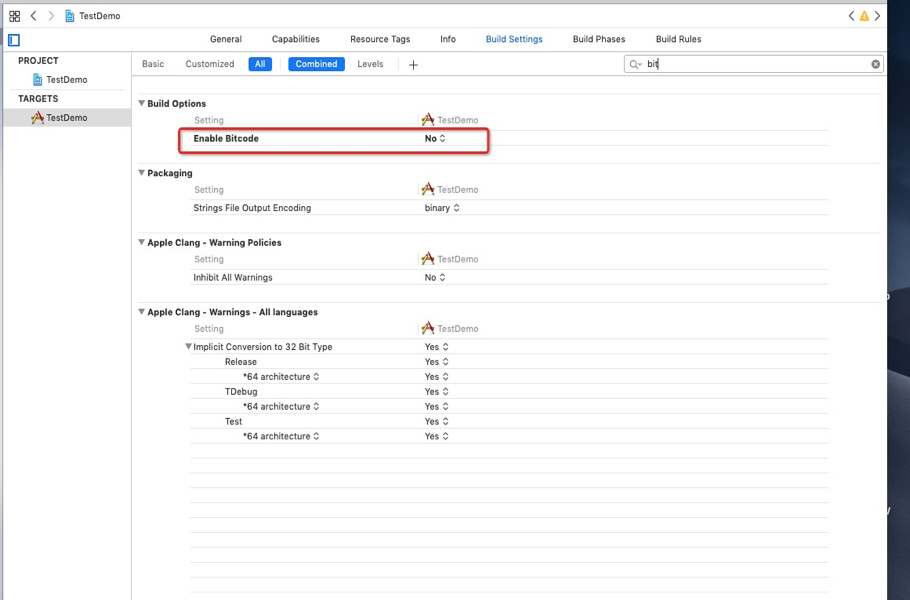
Task: Clear the search field with the X icon
Action: [875, 64]
